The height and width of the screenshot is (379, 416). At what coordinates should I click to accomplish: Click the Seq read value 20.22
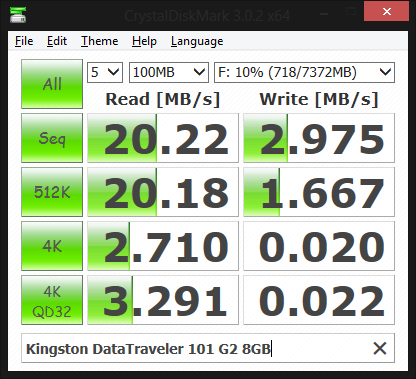163,138
